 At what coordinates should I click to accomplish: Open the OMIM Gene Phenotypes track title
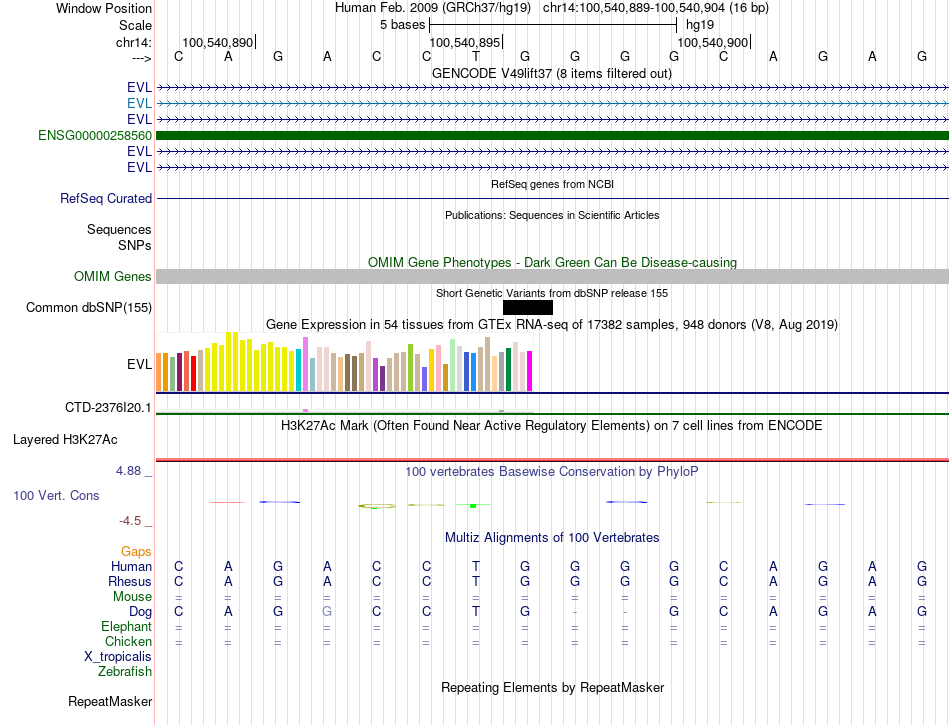point(552,262)
